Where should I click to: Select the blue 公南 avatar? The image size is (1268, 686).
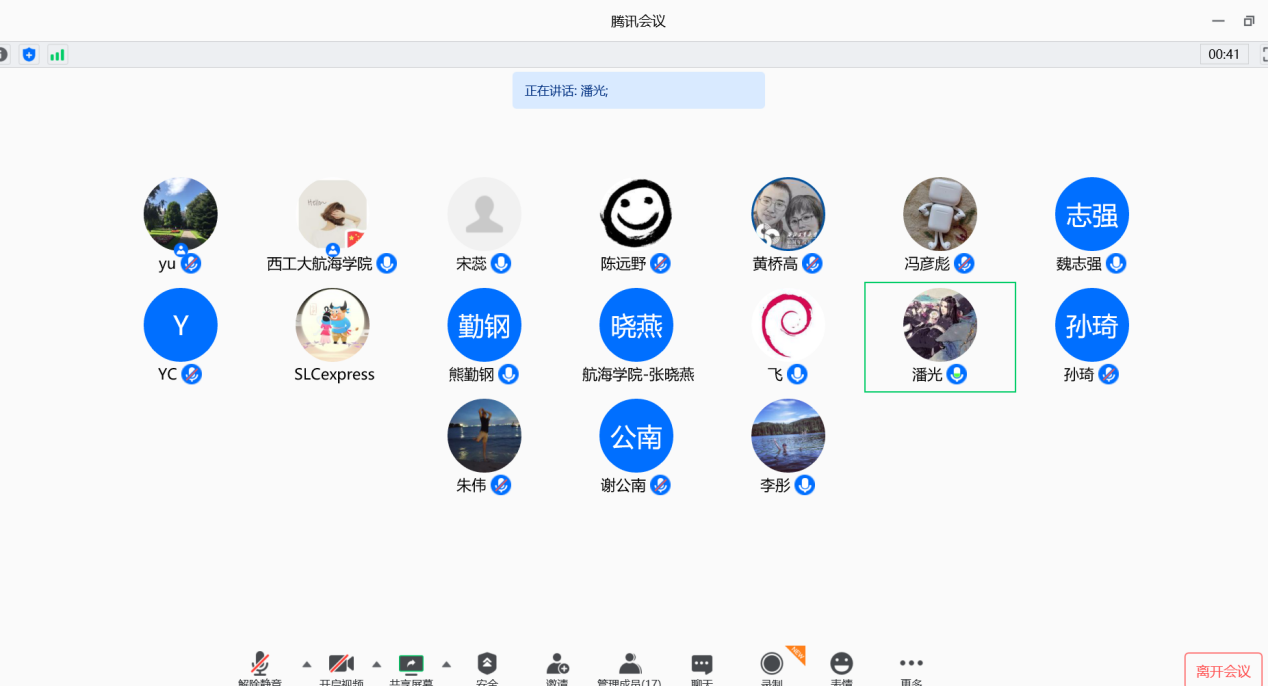click(x=636, y=436)
